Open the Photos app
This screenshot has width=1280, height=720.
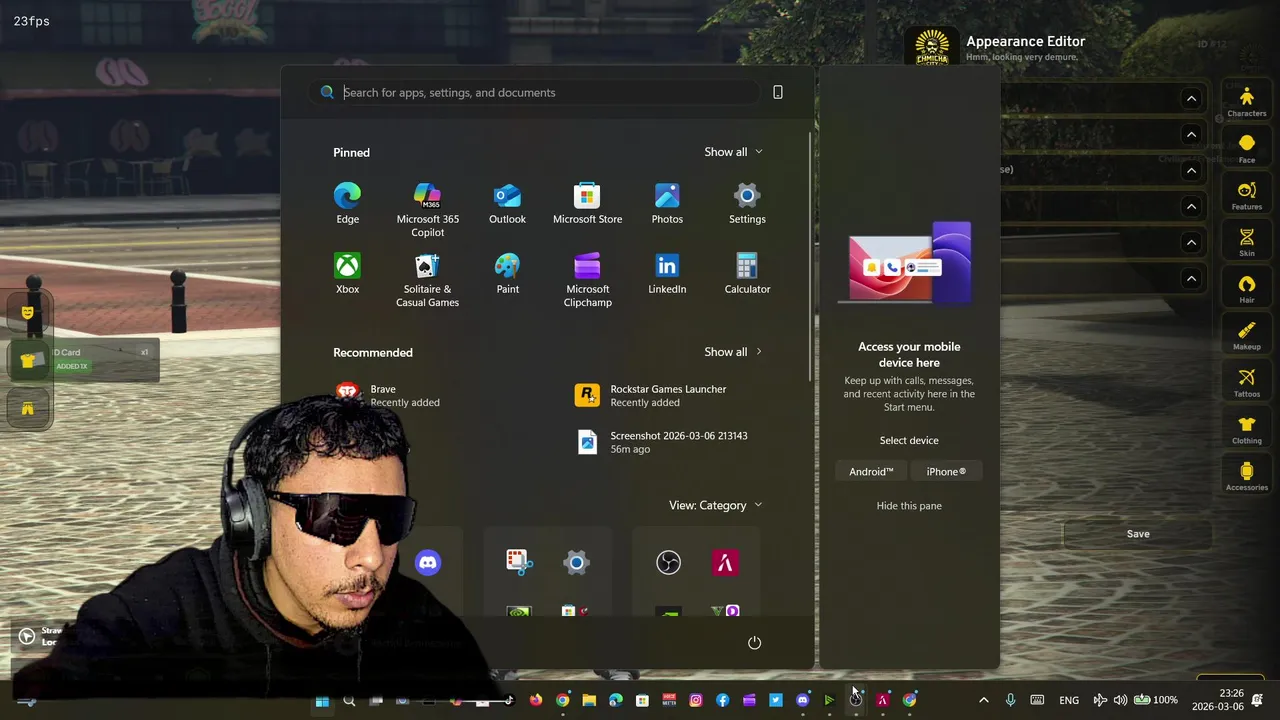667,203
